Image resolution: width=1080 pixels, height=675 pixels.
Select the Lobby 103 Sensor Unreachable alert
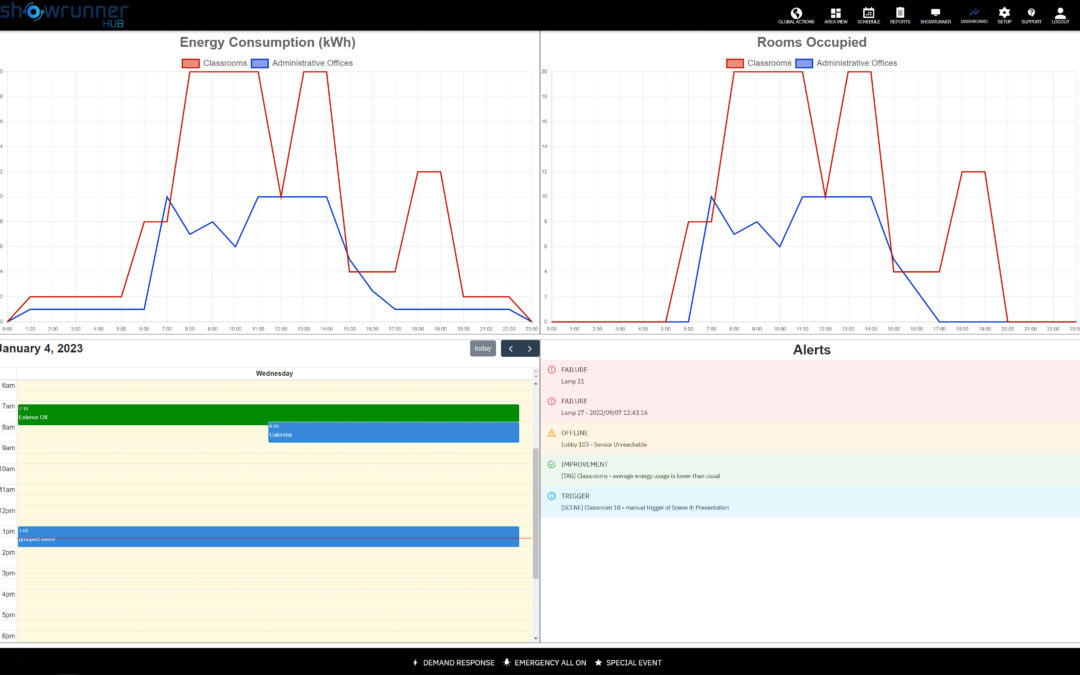[x=810, y=439]
